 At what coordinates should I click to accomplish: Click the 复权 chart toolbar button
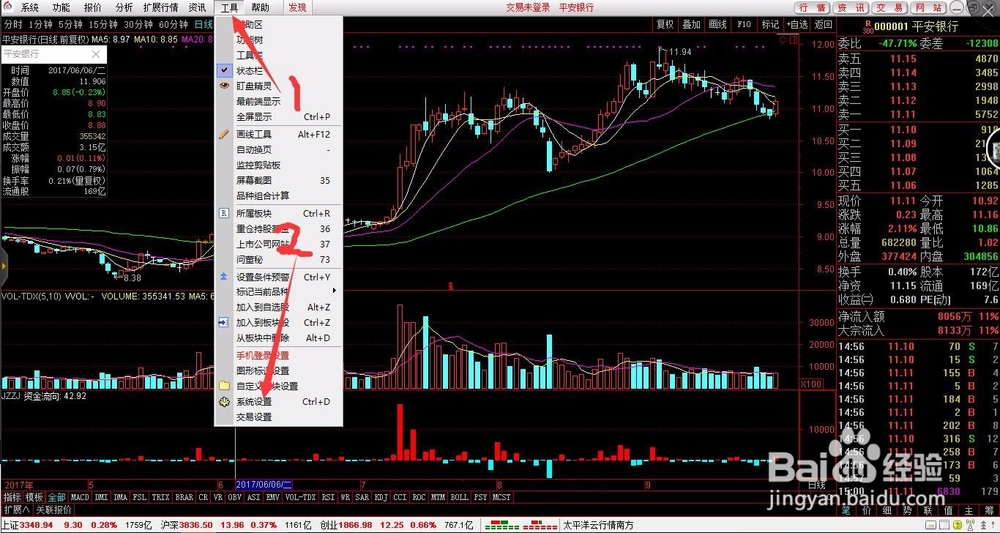point(665,24)
